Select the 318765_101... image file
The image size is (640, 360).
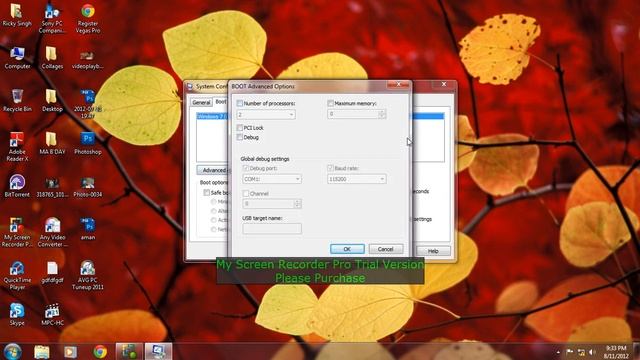[52, 187]
